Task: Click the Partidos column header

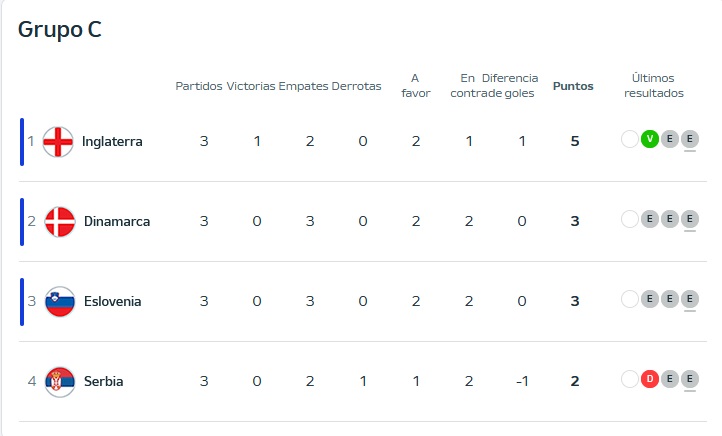Action: (x=199, y=86)
